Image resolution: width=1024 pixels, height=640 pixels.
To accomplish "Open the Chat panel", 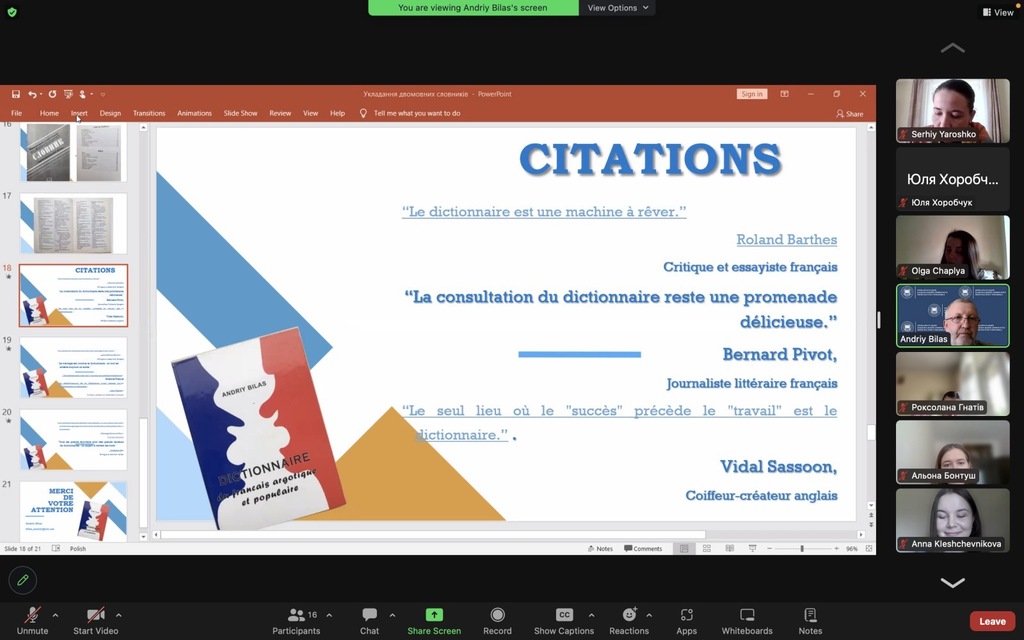I will [369, 621].
